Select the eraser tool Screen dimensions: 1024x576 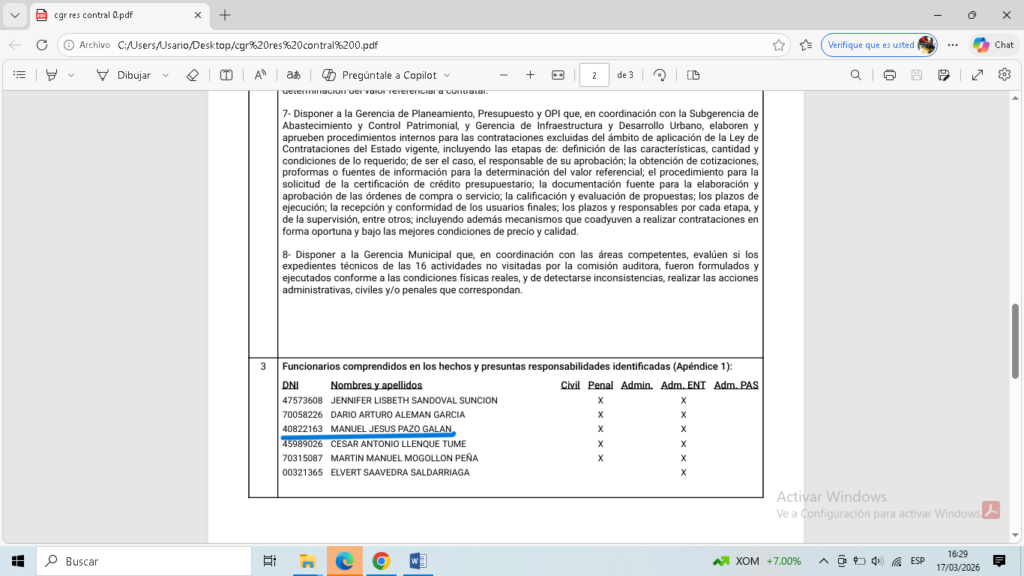[193, 75]
